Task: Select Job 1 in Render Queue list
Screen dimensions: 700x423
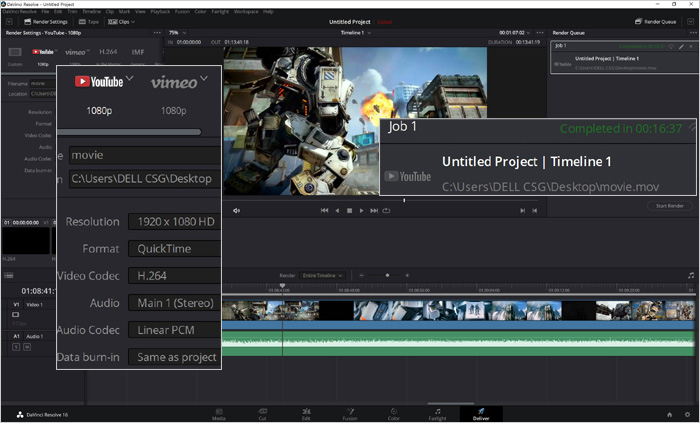Action: coord(624,57)
